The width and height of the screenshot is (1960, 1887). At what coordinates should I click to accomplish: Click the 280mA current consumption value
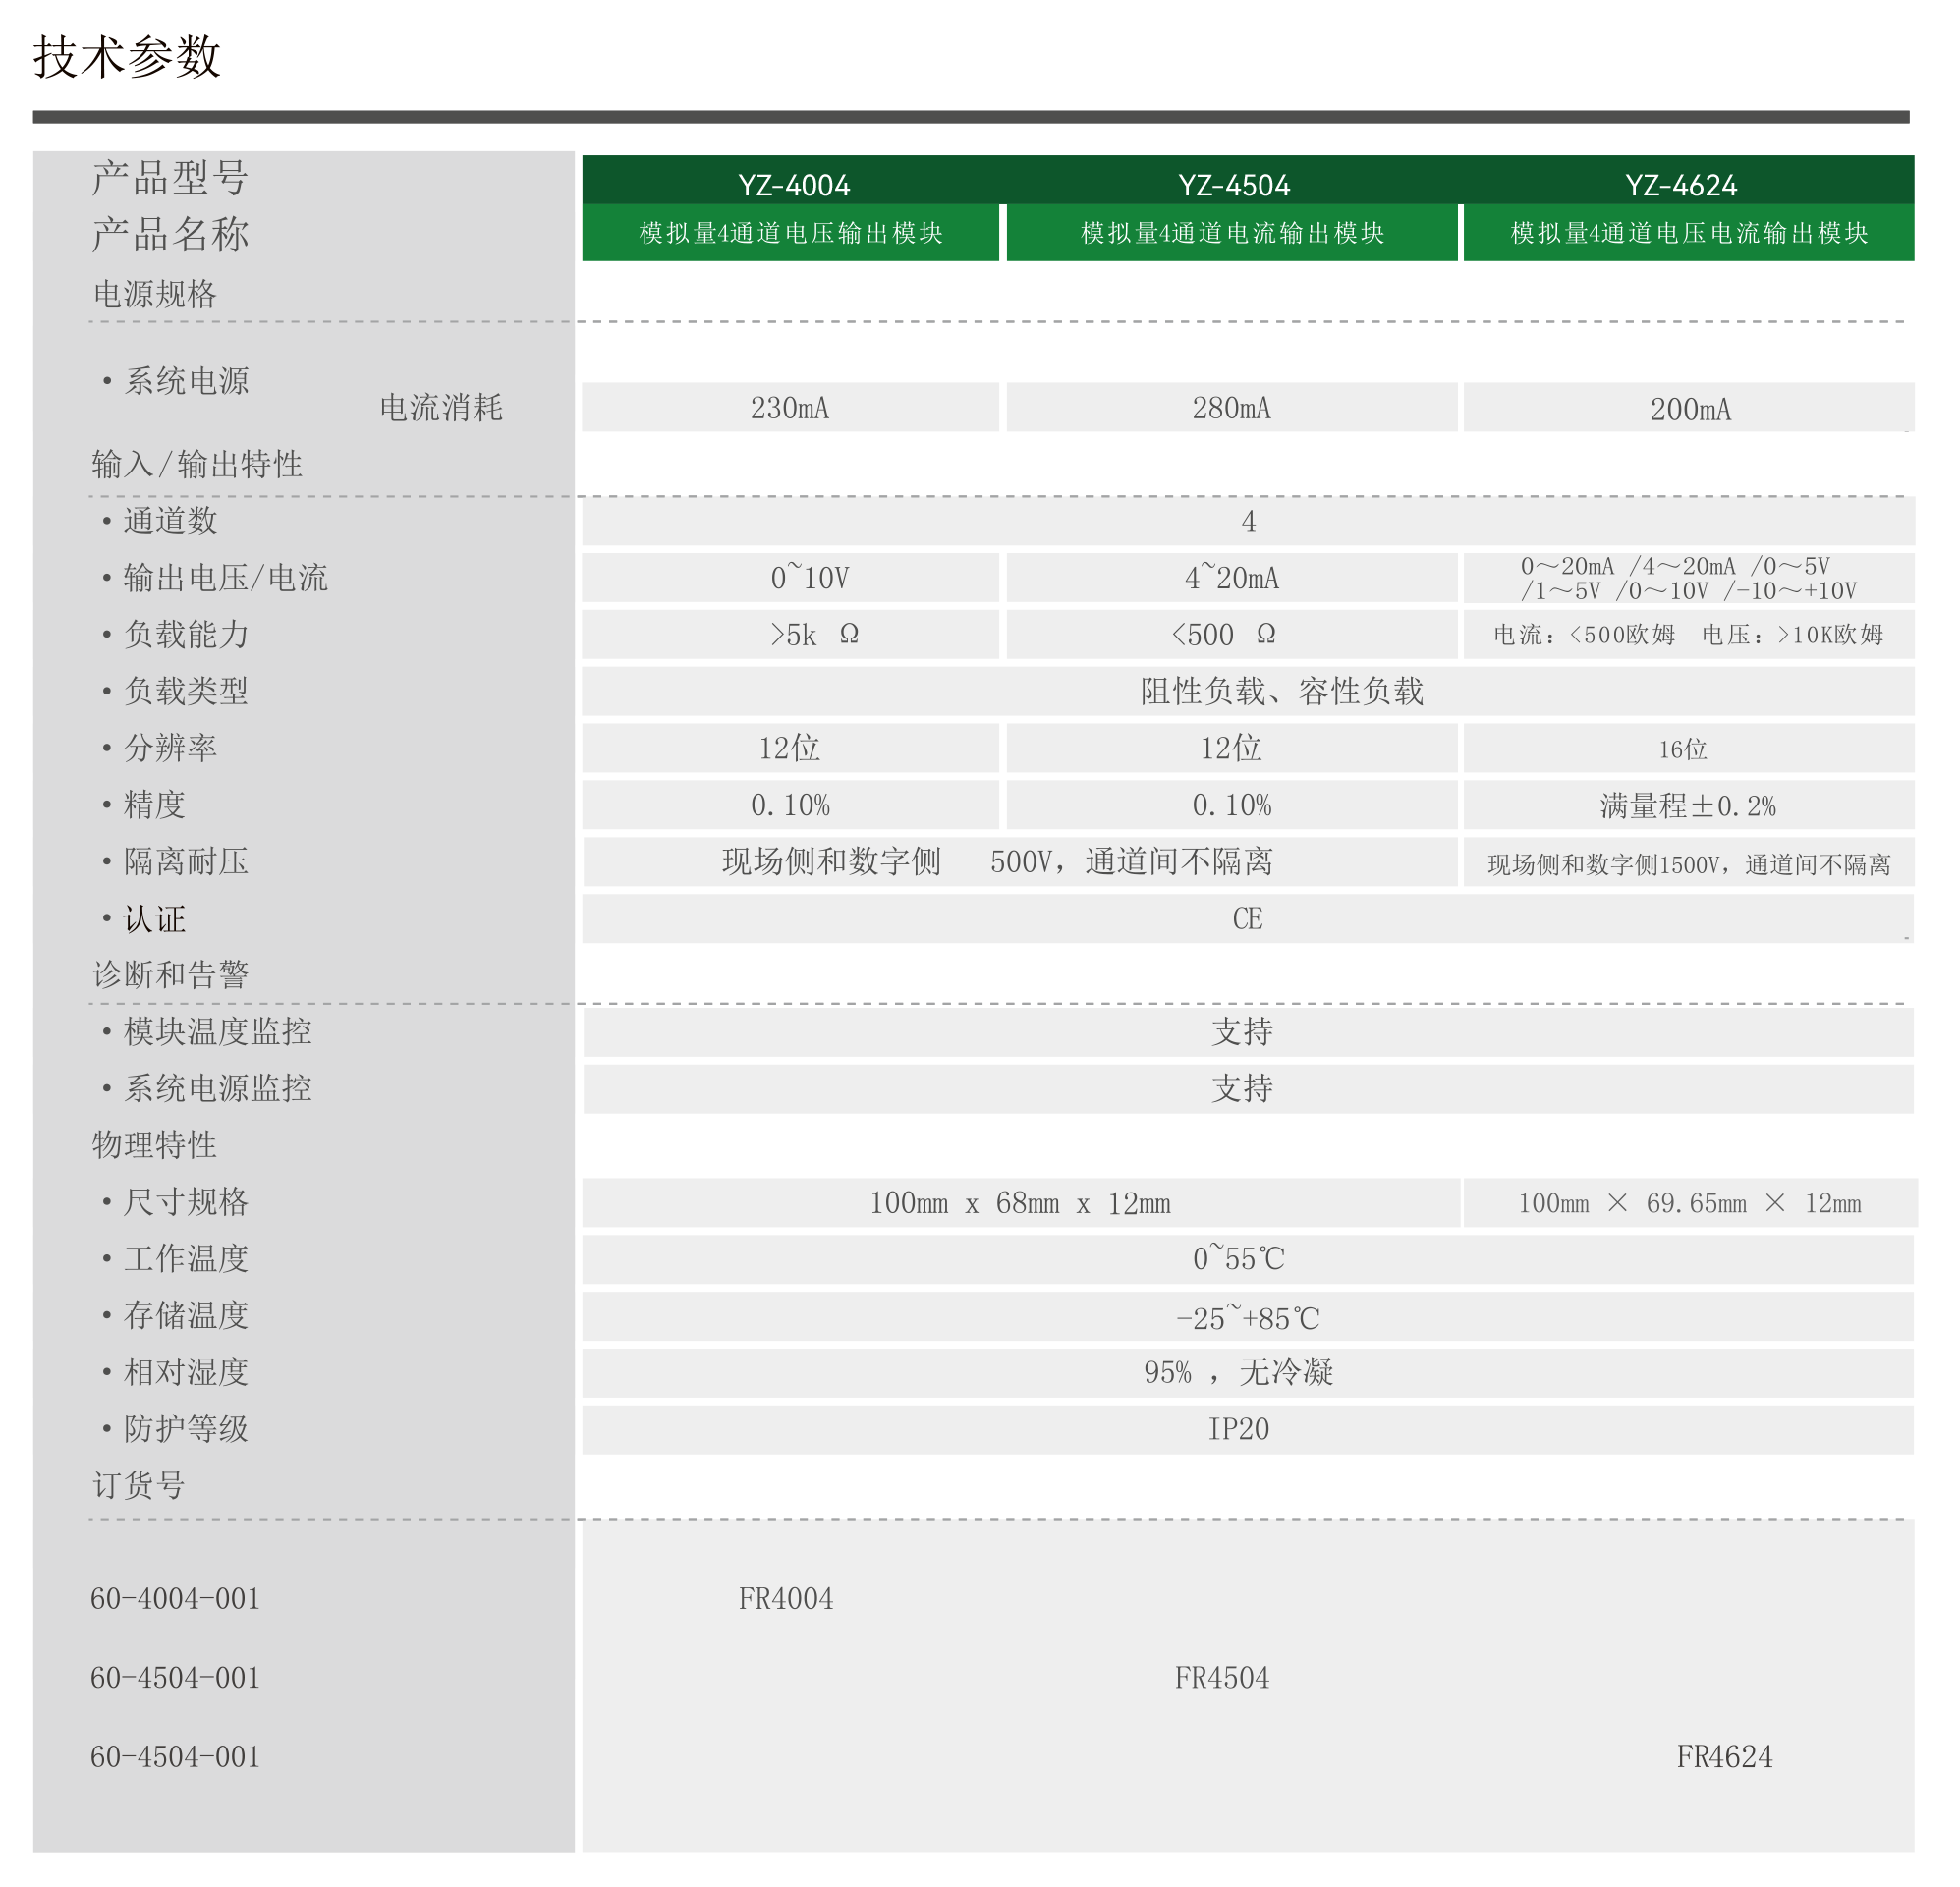tap(1231, 408)
